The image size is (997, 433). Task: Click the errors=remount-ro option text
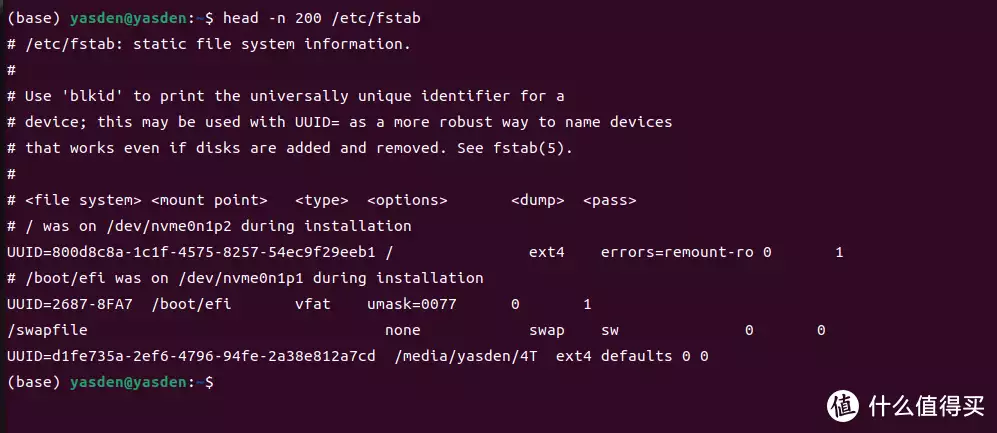(x=677, y=252)
